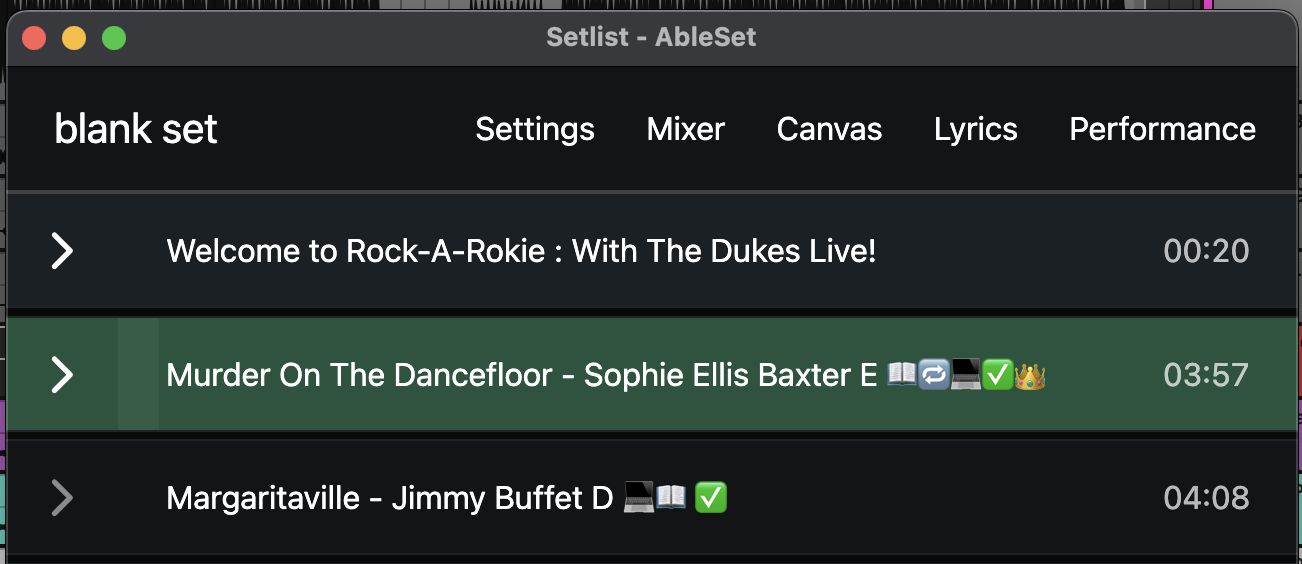Click the laptop emoji on Murder On The Dancefloor
This screenshot has width=1302, height=564.
pos(966,376)
